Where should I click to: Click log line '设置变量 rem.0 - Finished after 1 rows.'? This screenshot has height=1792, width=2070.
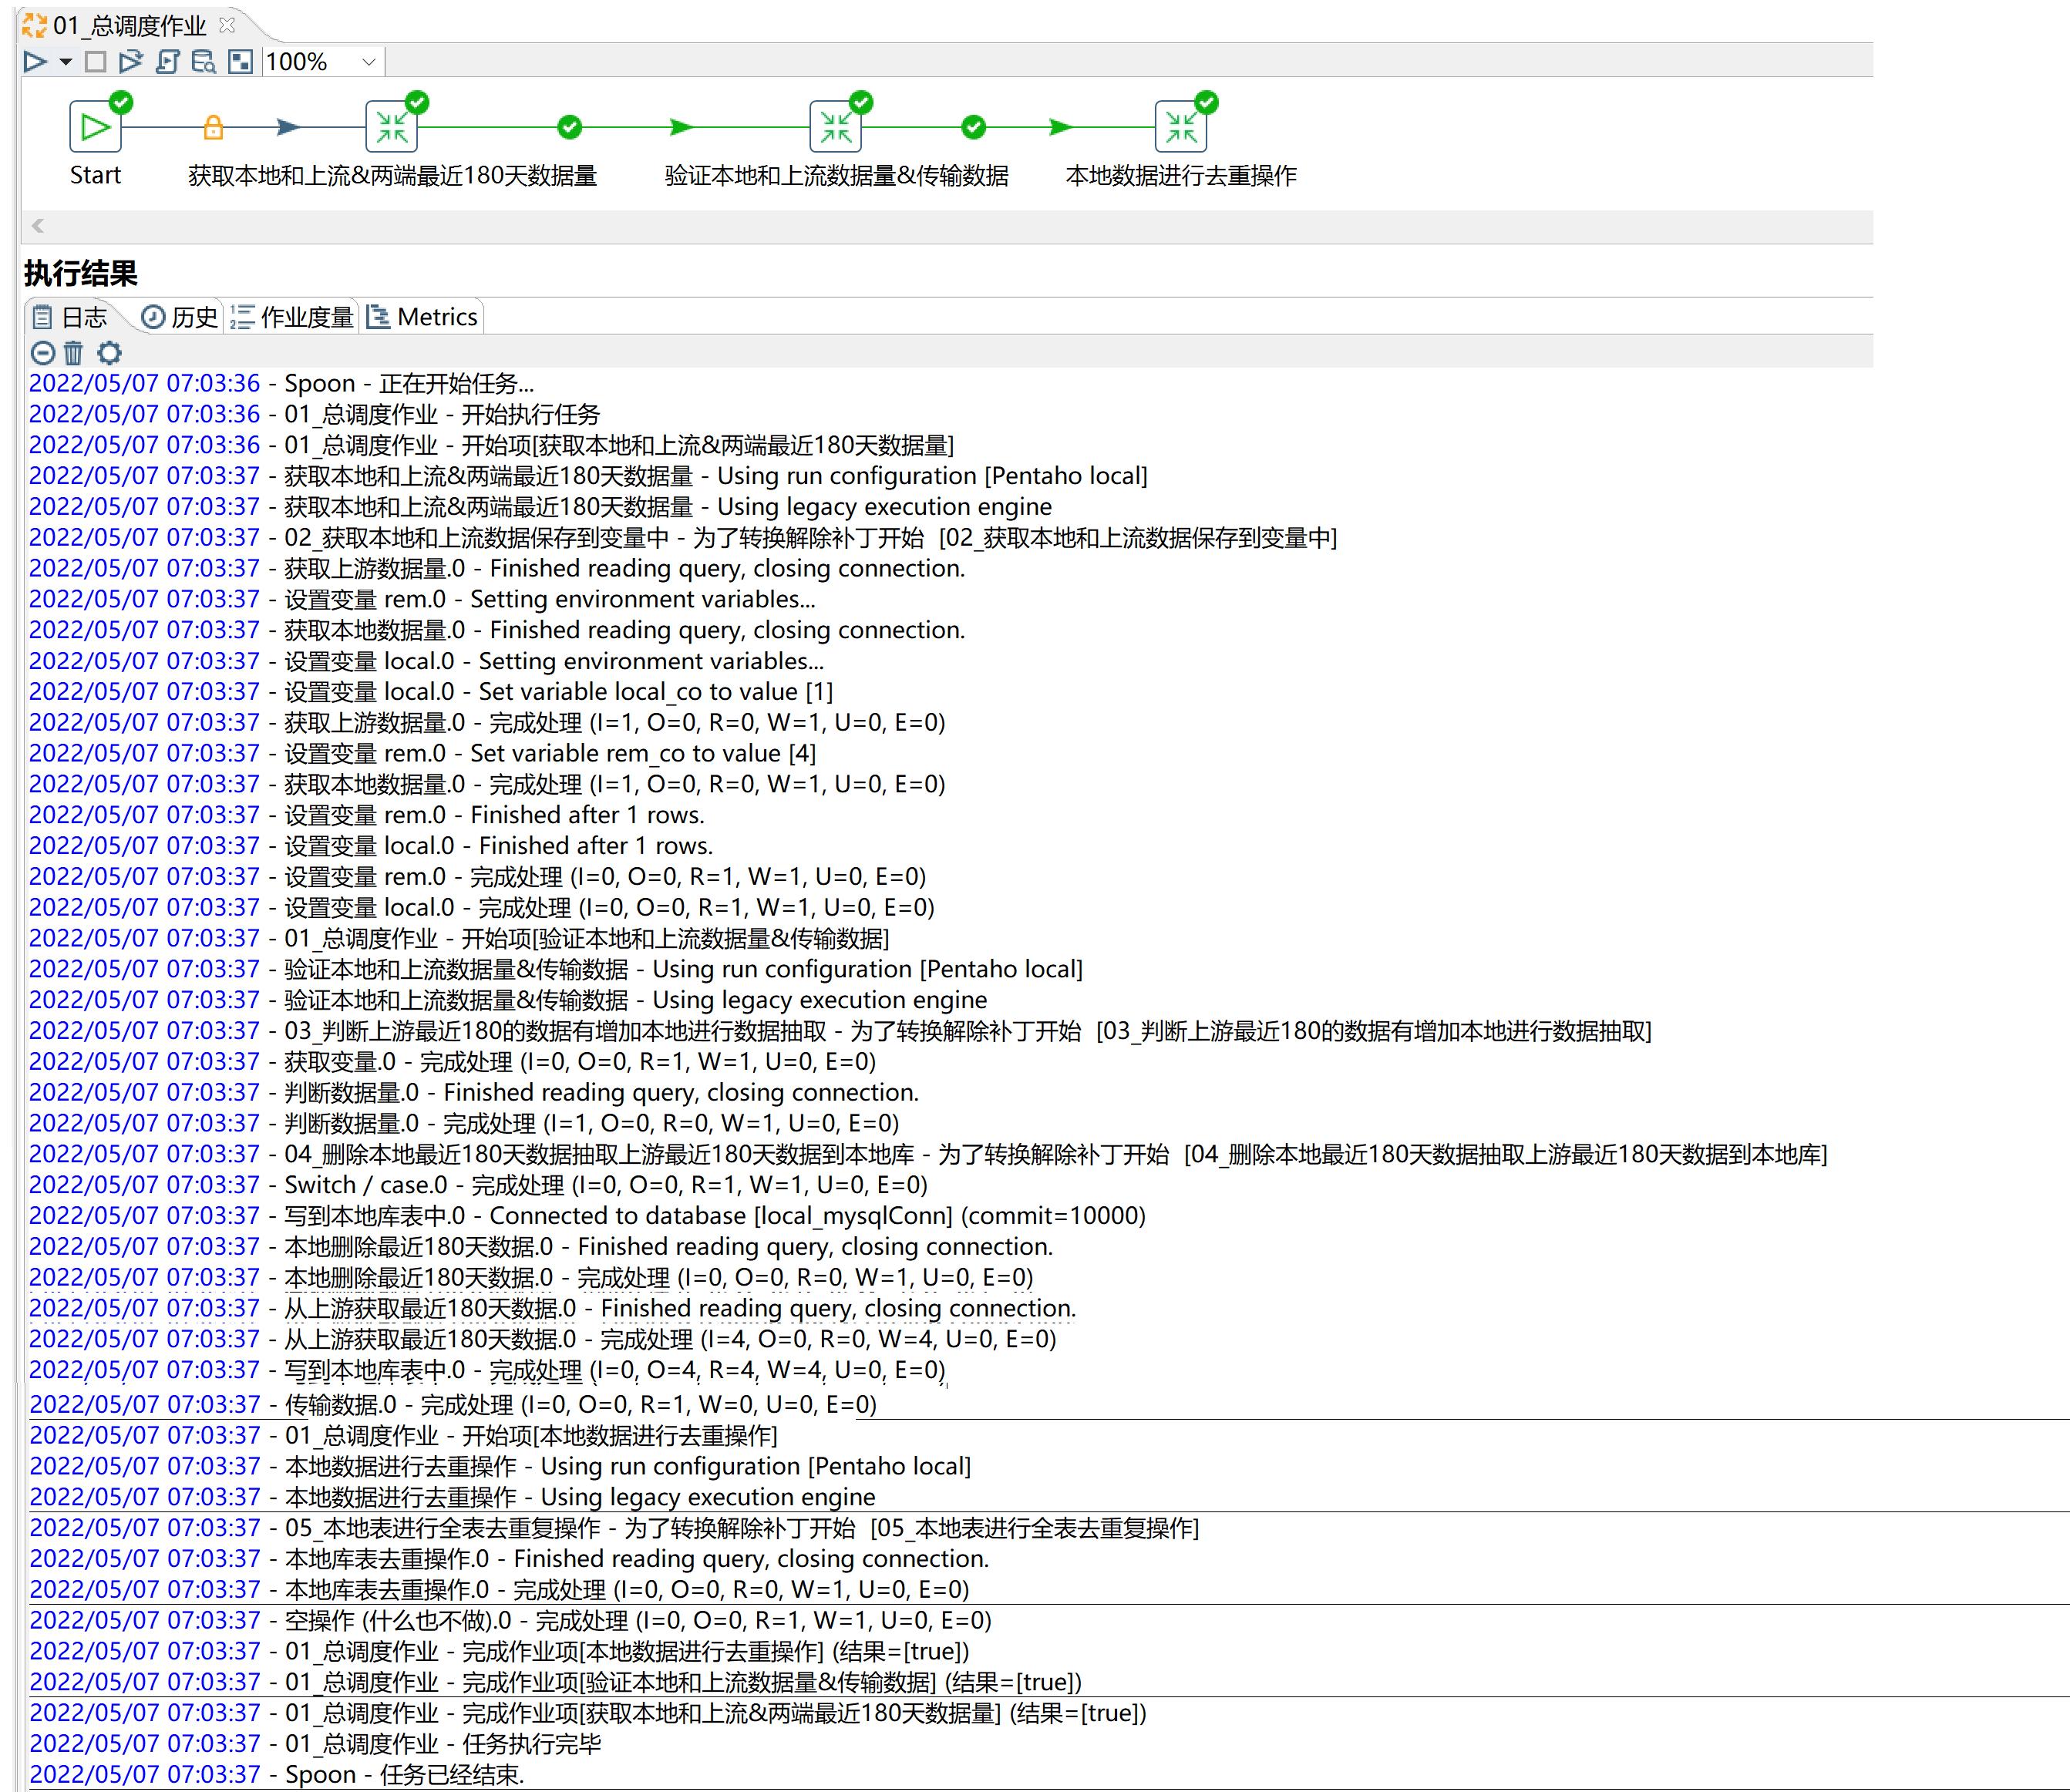tap(367, 815)
